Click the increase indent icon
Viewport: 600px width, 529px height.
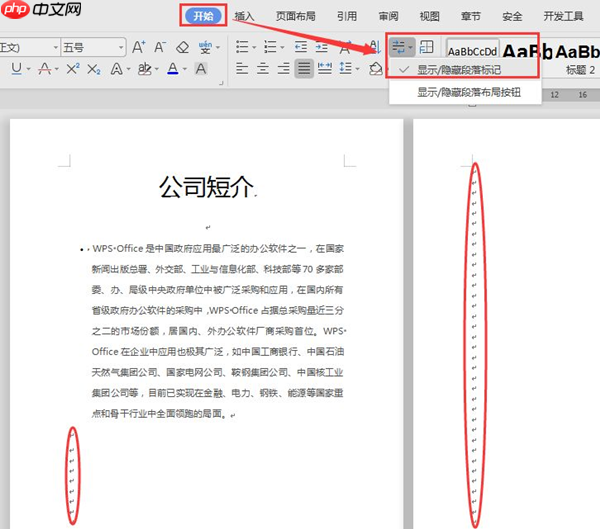[322, 47]
